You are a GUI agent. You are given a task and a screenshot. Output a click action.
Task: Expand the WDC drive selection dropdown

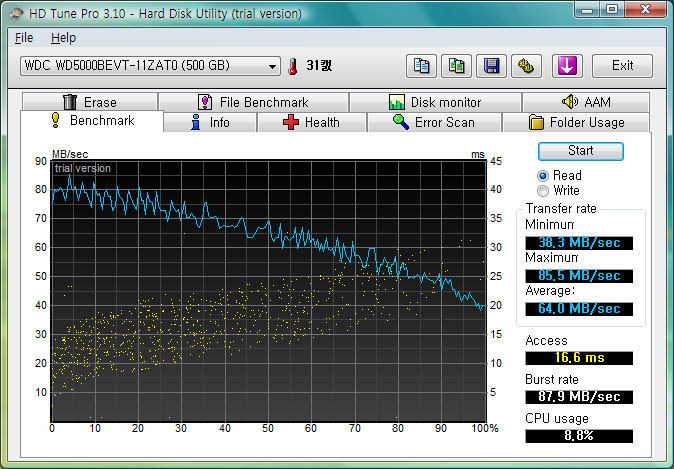point(273,66)
